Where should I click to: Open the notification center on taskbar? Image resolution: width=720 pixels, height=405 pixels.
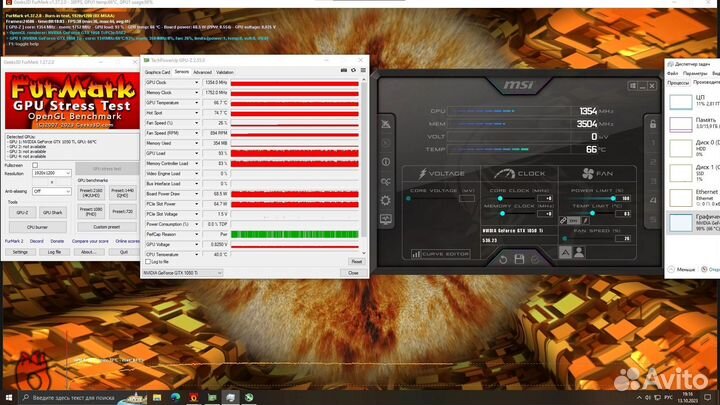pos(708,397)
